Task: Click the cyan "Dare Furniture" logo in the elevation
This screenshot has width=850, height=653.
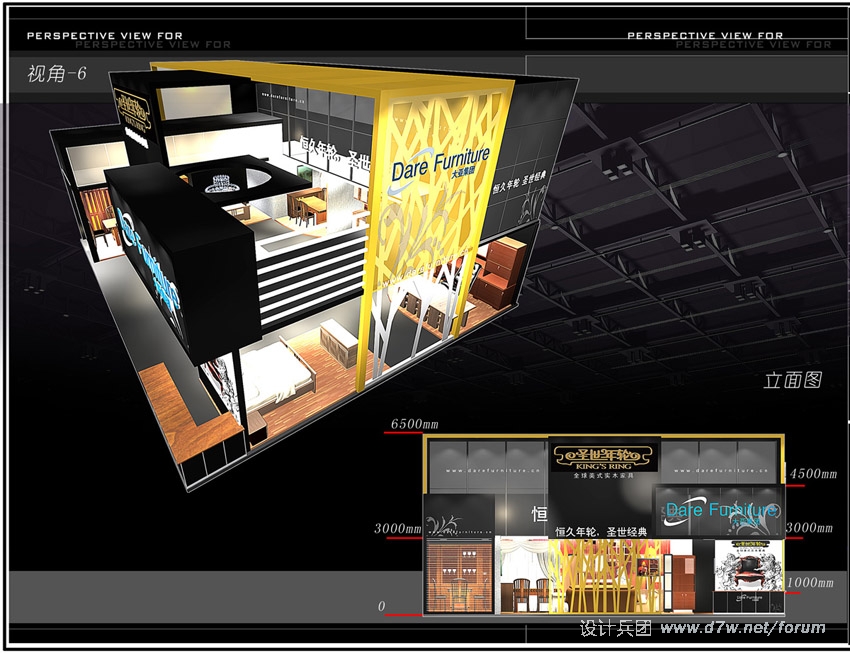Action: click(x=721, y=511)
